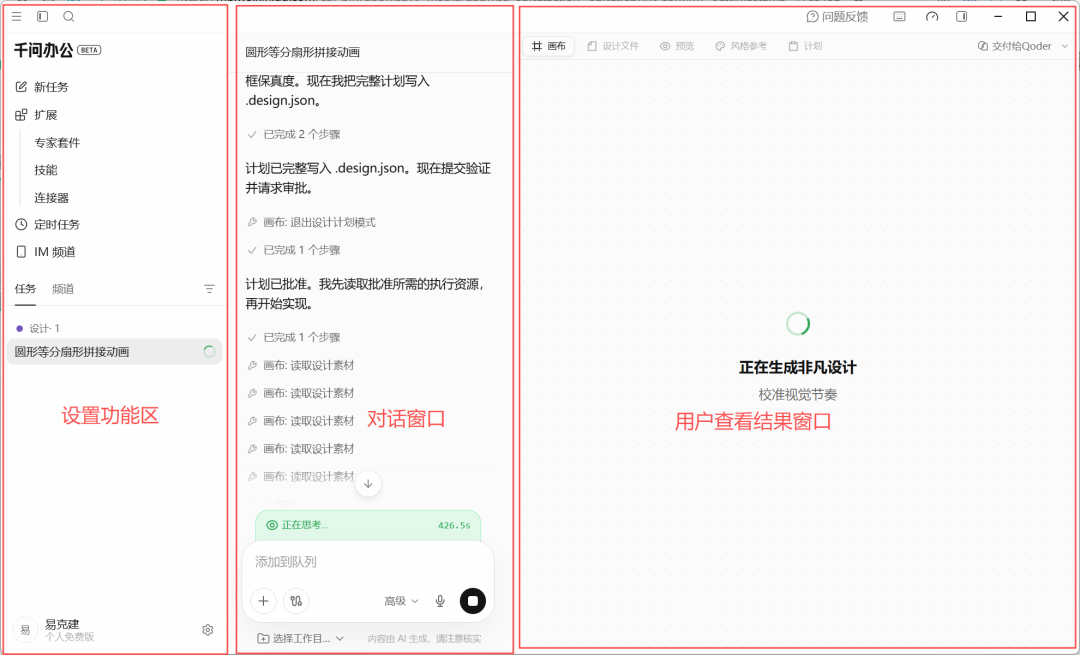Expand the 高级 model dropdown
1080x655 pixels.
pyautogui.click(x=402, y=601)
